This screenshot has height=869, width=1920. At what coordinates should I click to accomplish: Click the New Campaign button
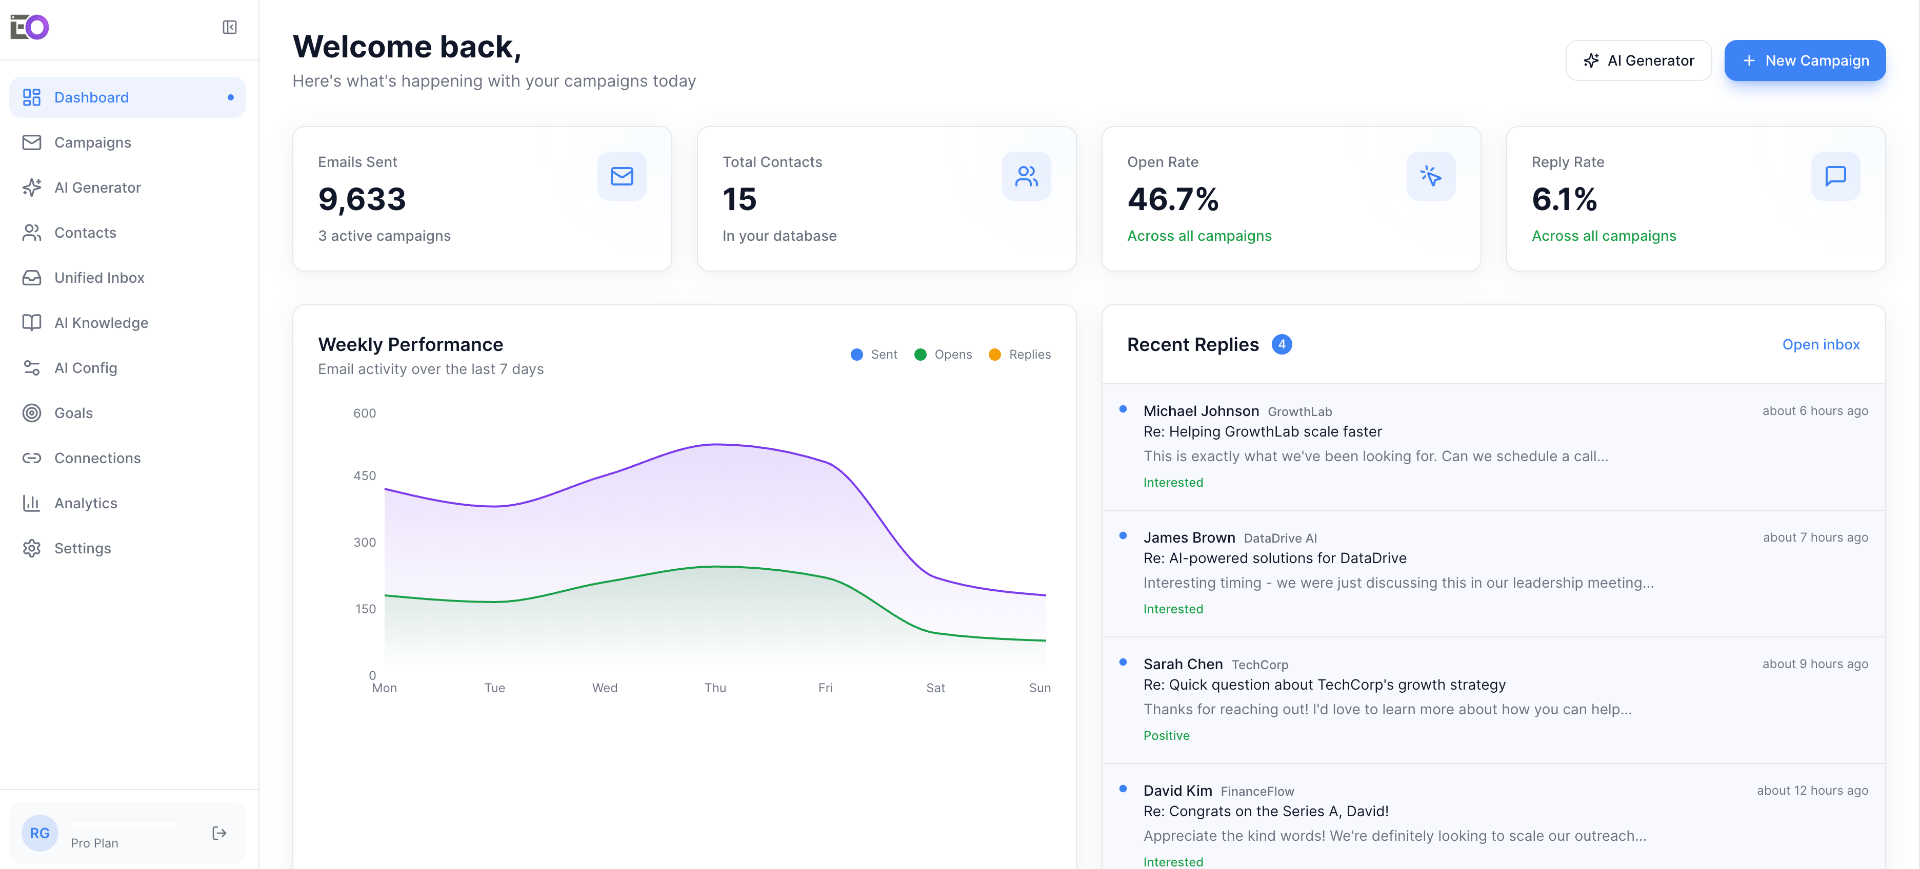tap(1804, 61)
